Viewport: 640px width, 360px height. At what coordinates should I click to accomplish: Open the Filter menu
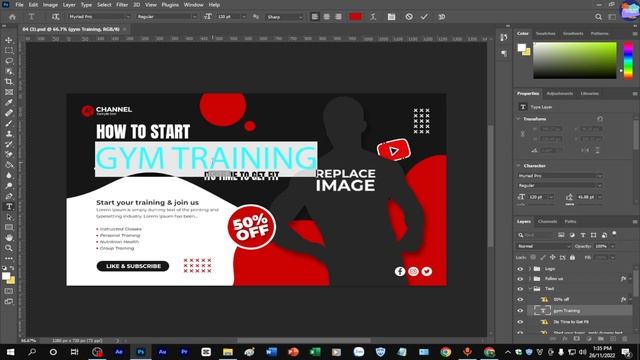click(122, 5)
